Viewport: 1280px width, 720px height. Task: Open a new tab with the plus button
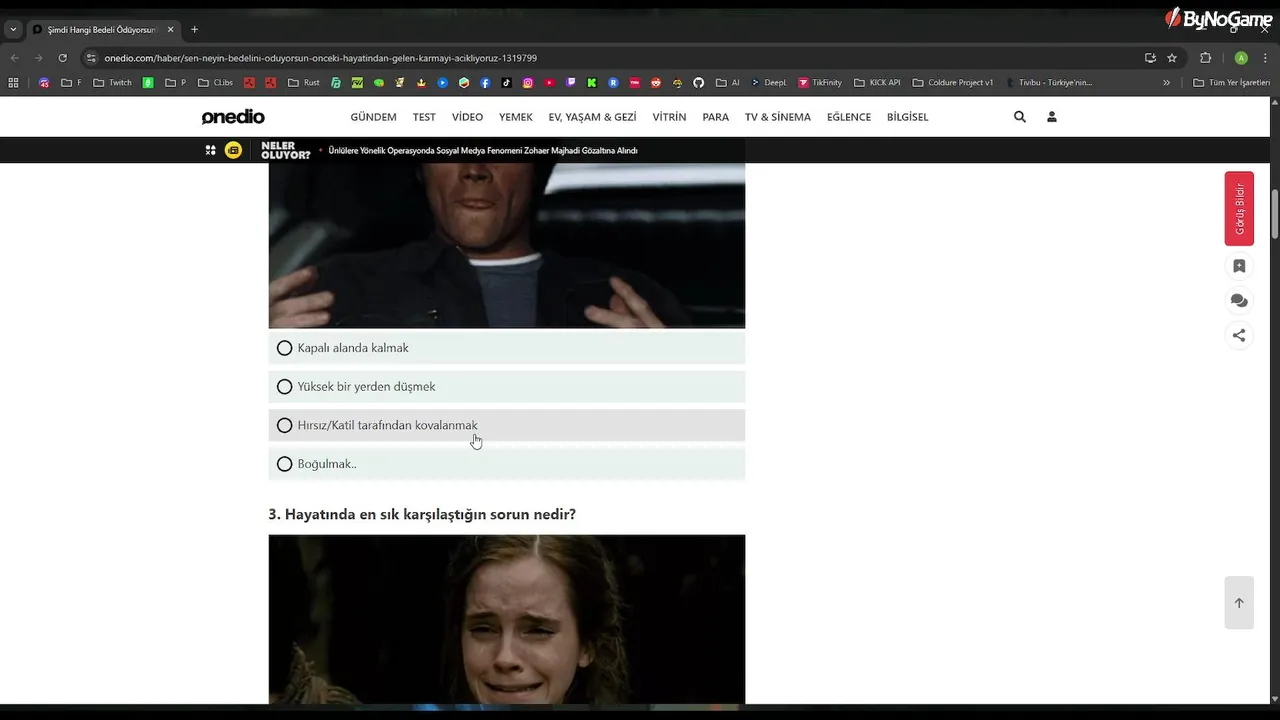(194, 29)
